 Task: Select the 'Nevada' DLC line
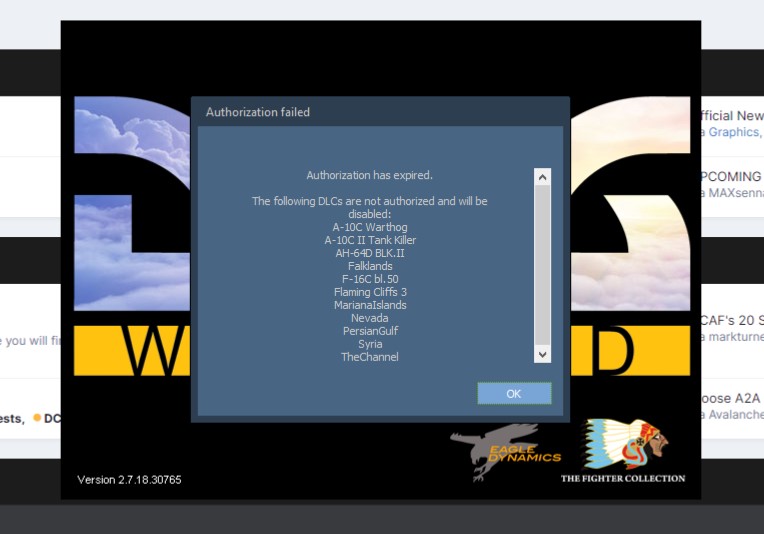370,318
